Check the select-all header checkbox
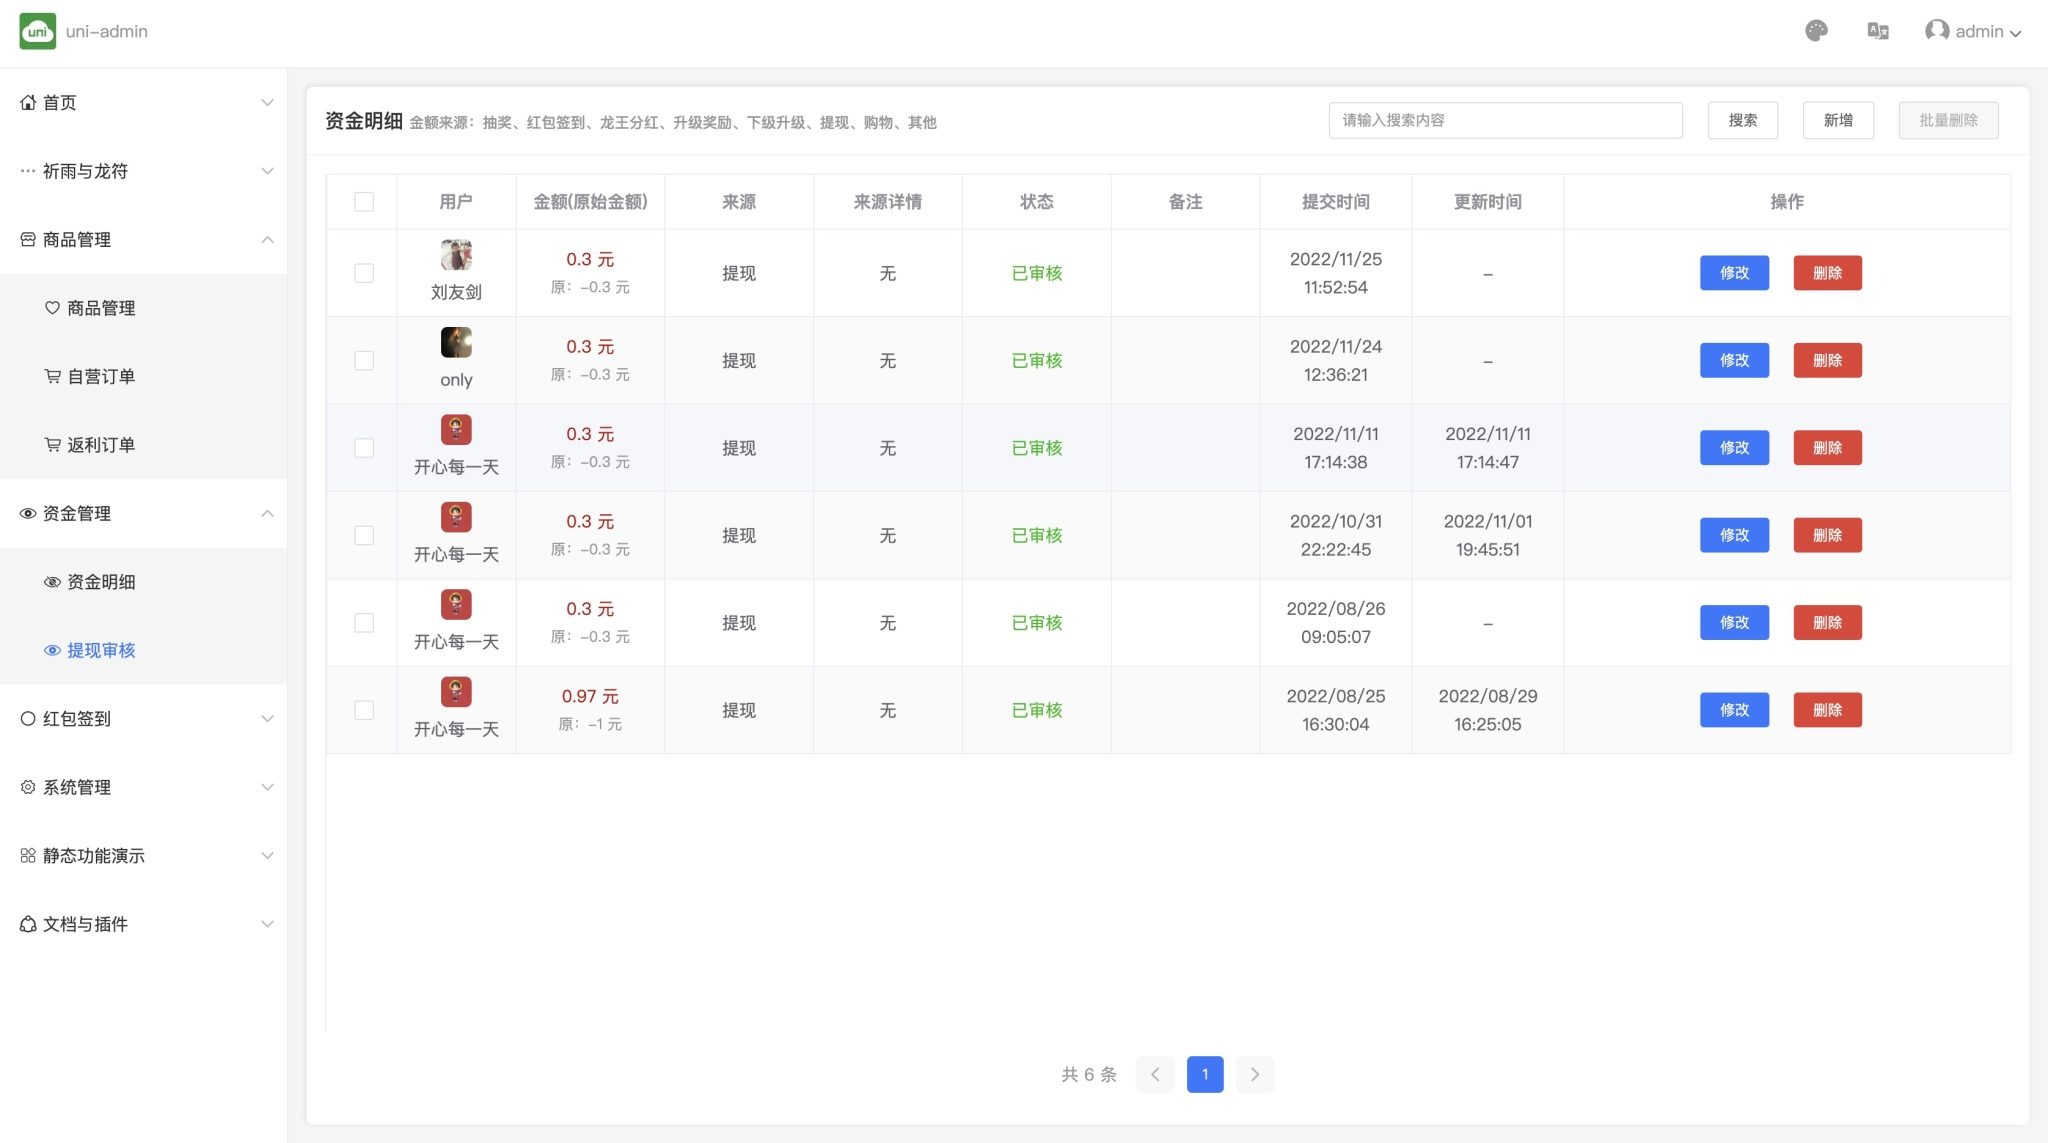The image size is (2048, 1143). tap(363, 202)
